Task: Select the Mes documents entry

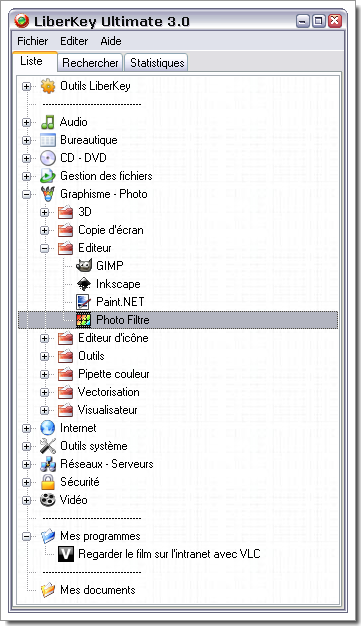Action: click(x=97, y=590)
